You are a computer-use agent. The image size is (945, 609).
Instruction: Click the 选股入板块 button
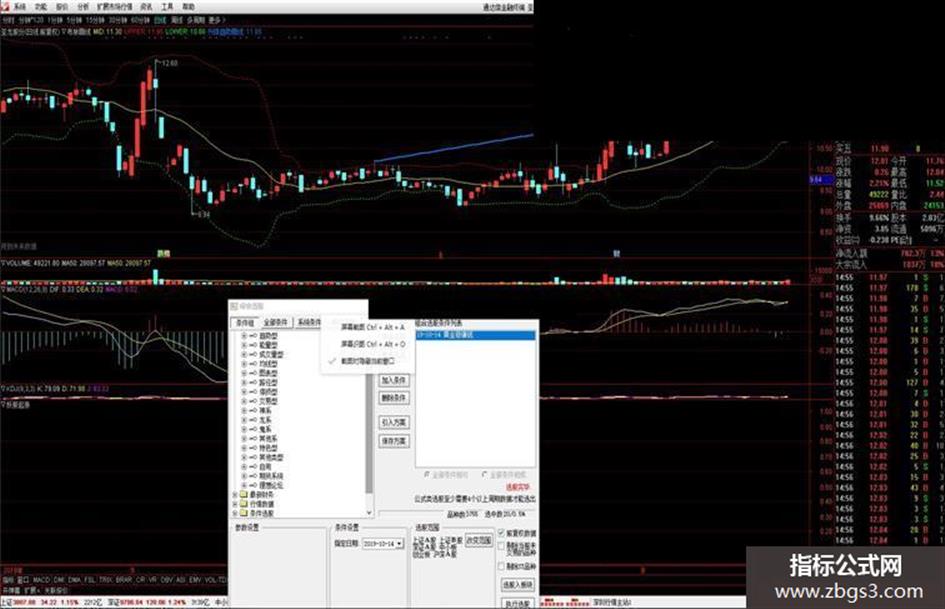[x=517, y=585]
